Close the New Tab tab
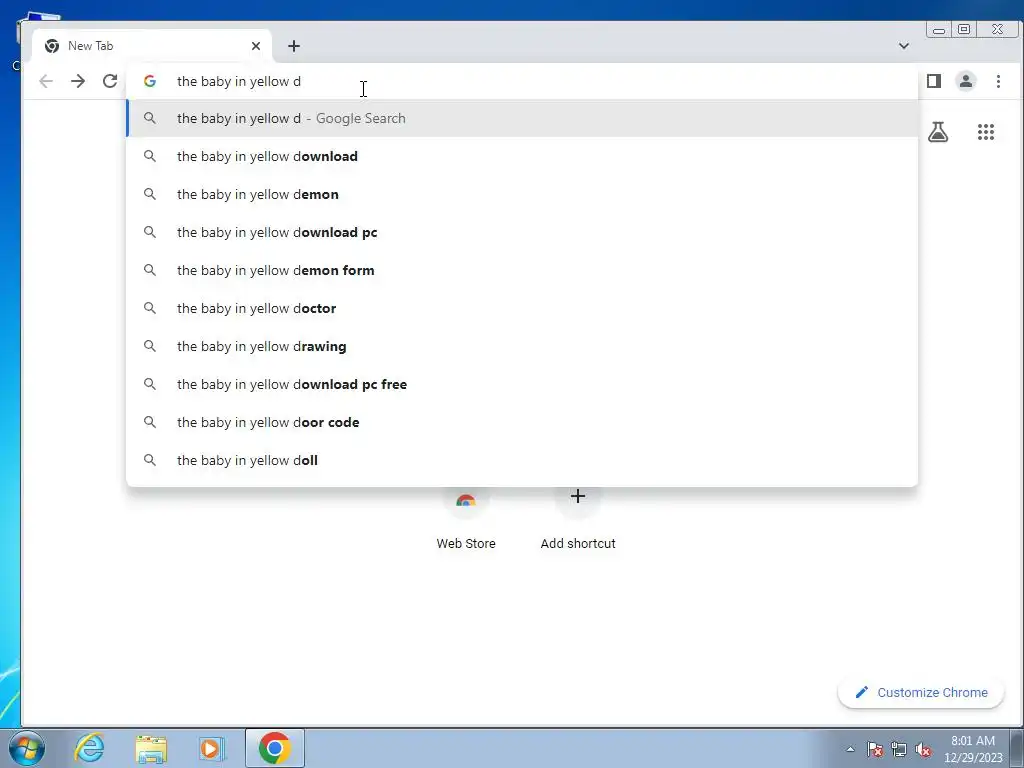Screen dimensions: 1024x768 click(256, 46)
